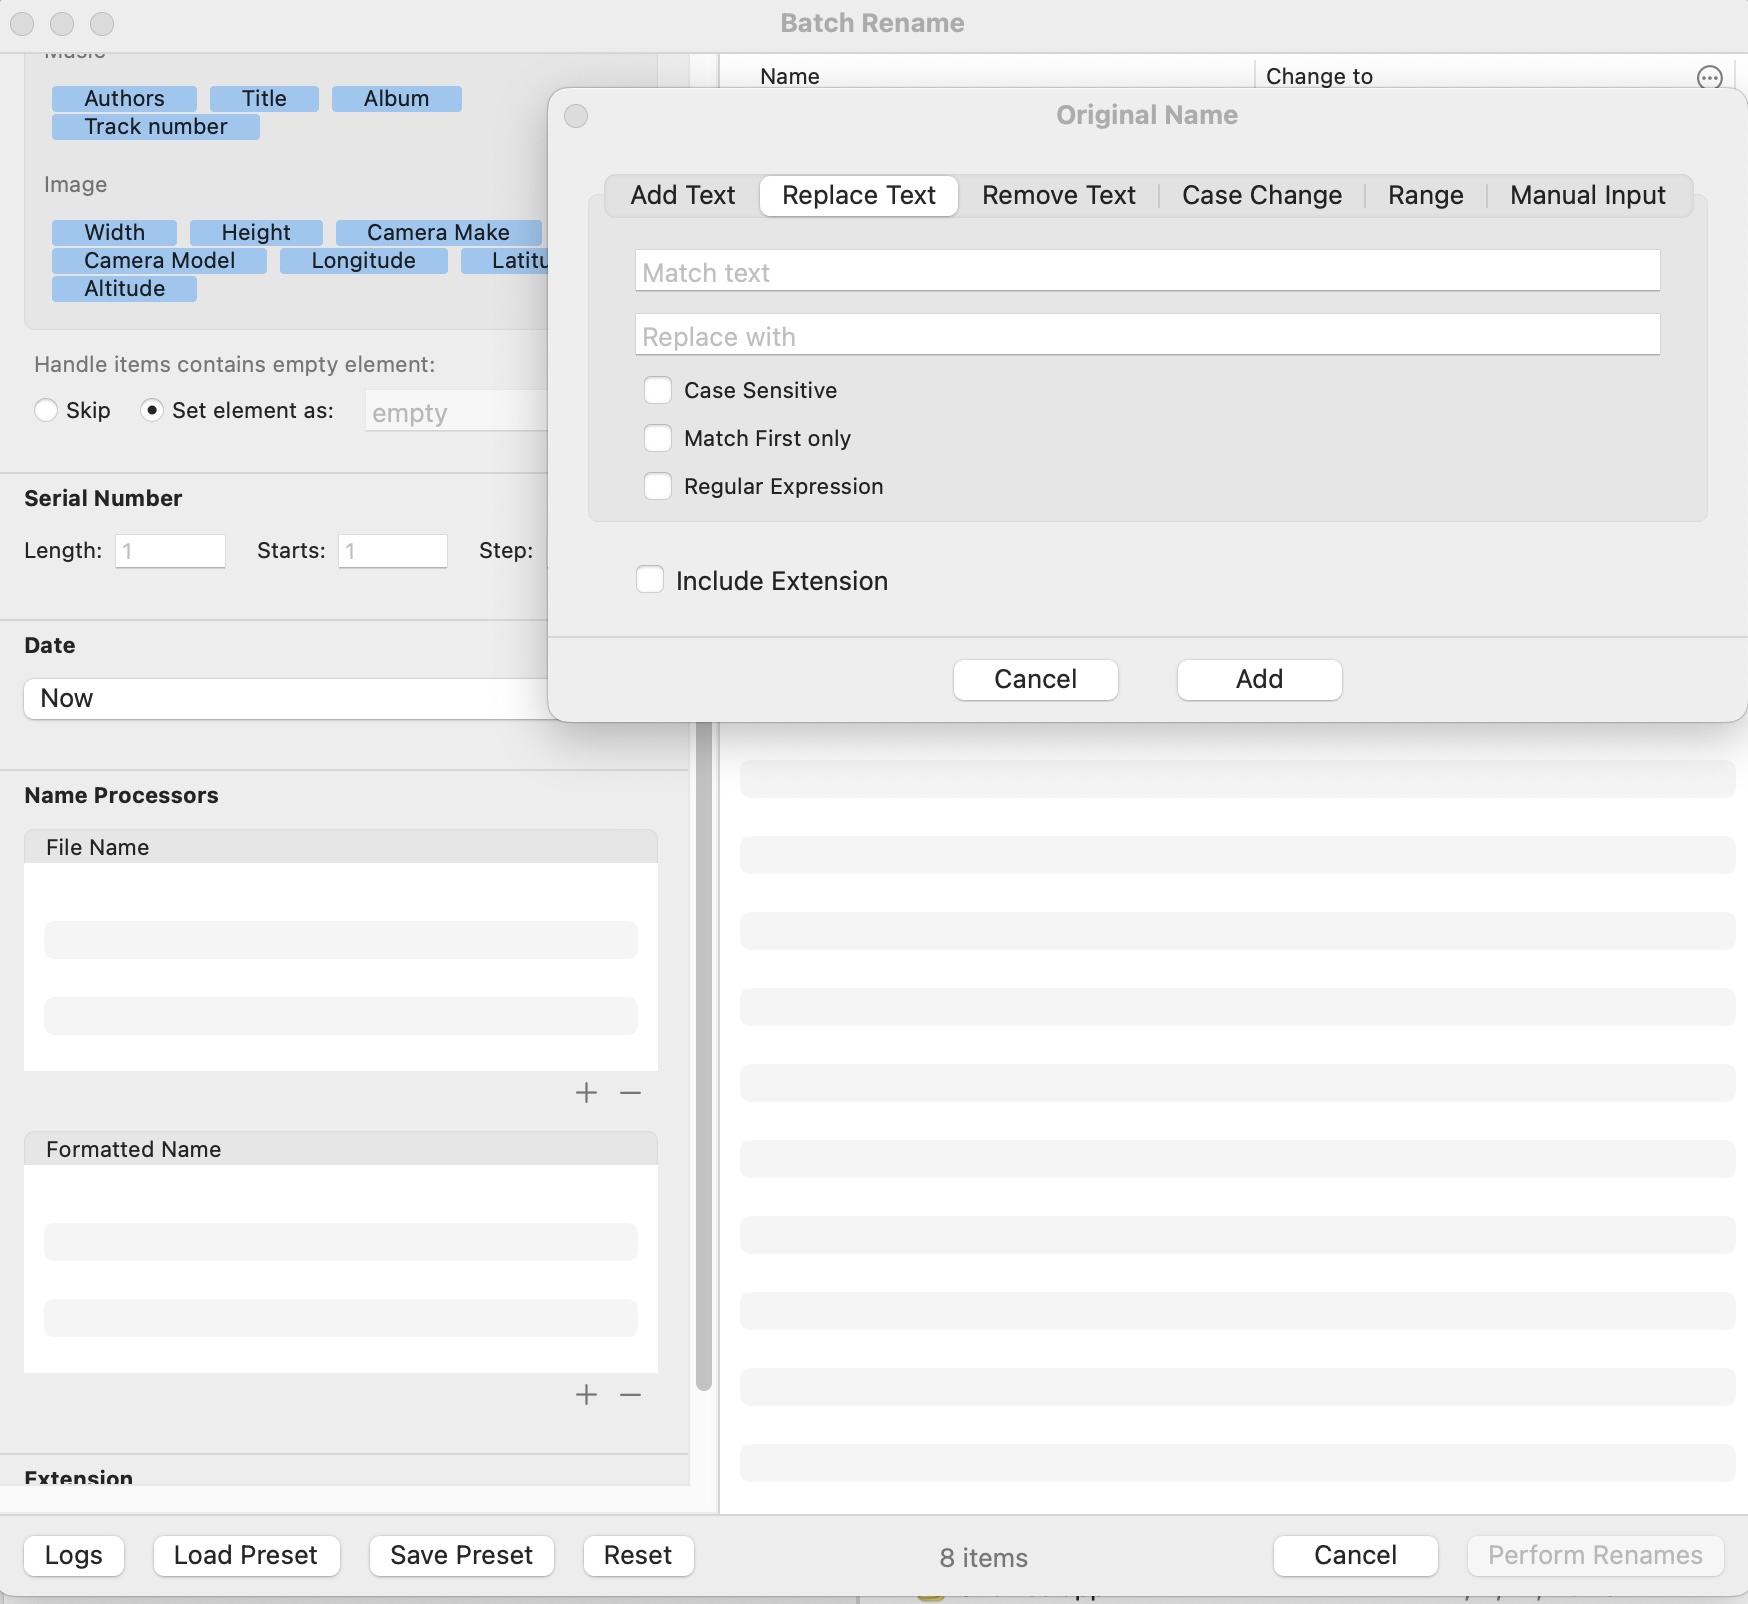Select the Replace Text tab
Viewport: 1748px width, 1604px height.
tap(859, 195)
